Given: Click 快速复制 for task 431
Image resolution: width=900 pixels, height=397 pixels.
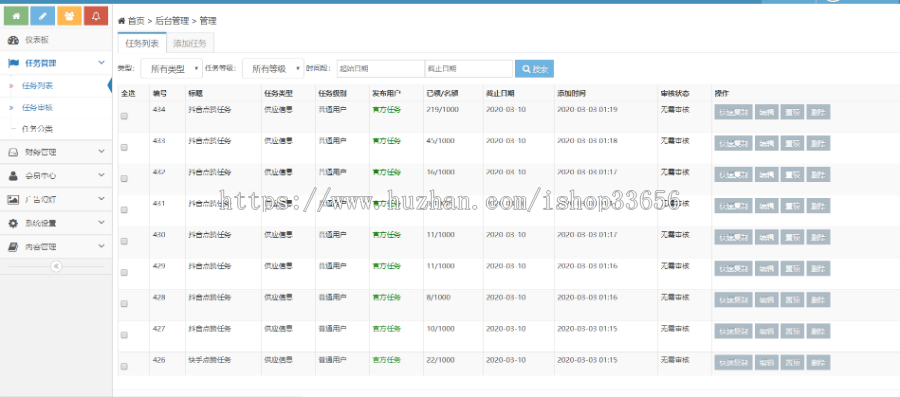Looking at the screenshot, I should coord(733,206).
